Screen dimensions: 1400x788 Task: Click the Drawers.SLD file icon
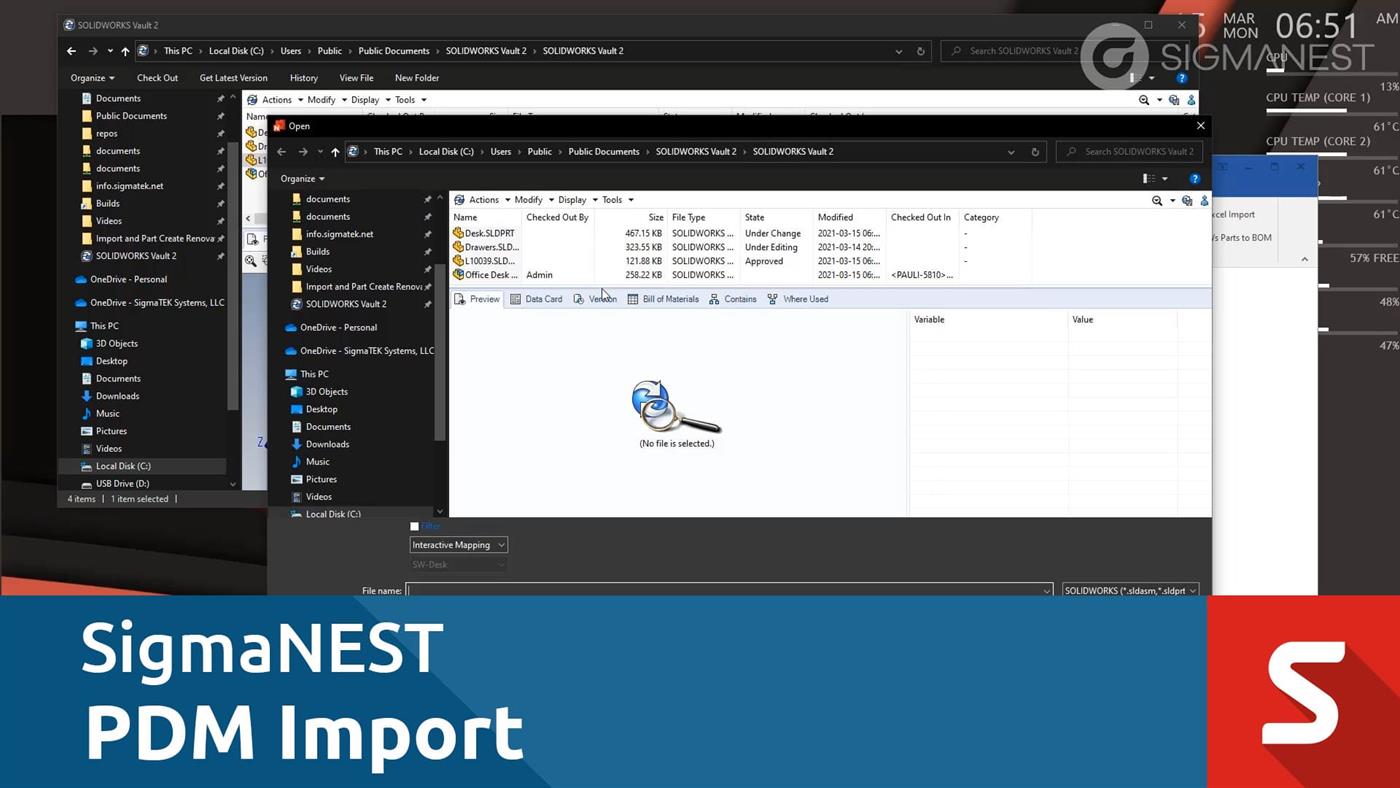[459, 247]
